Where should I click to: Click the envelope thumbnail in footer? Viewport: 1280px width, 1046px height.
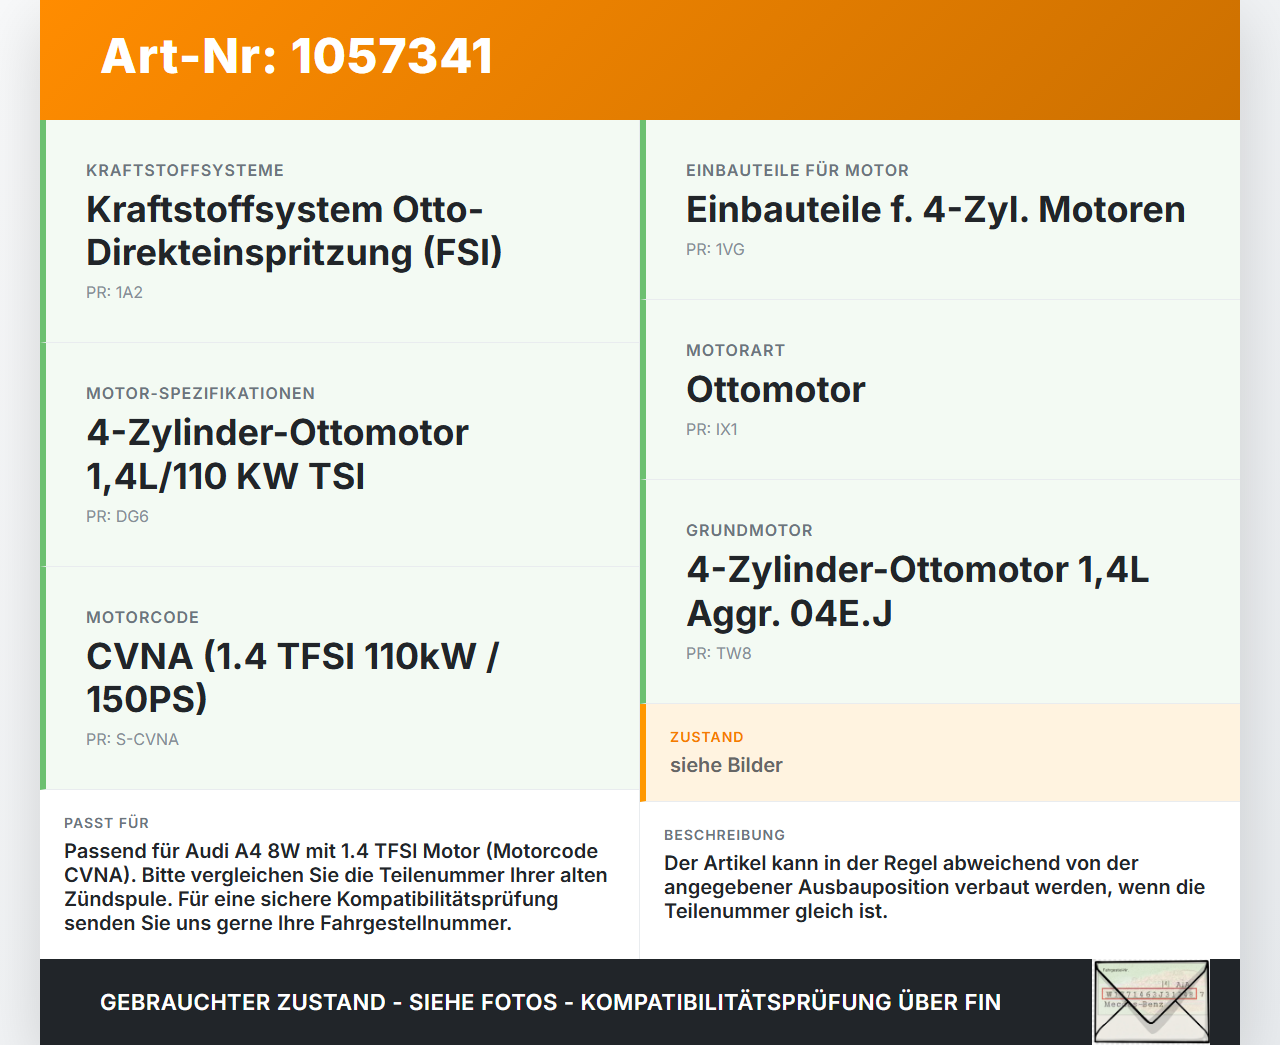1151,1002
